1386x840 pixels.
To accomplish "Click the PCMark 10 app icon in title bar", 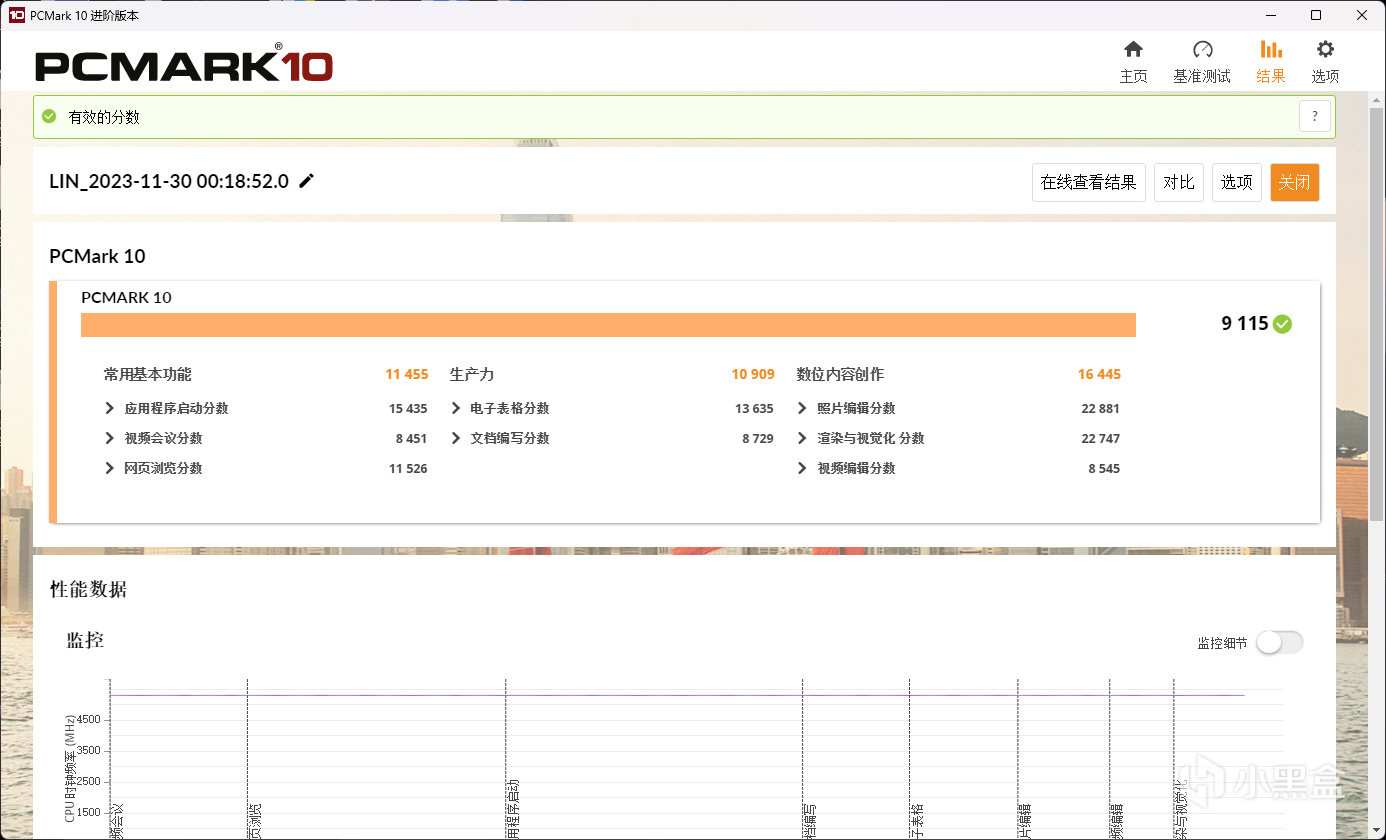I will coord(16,15).
